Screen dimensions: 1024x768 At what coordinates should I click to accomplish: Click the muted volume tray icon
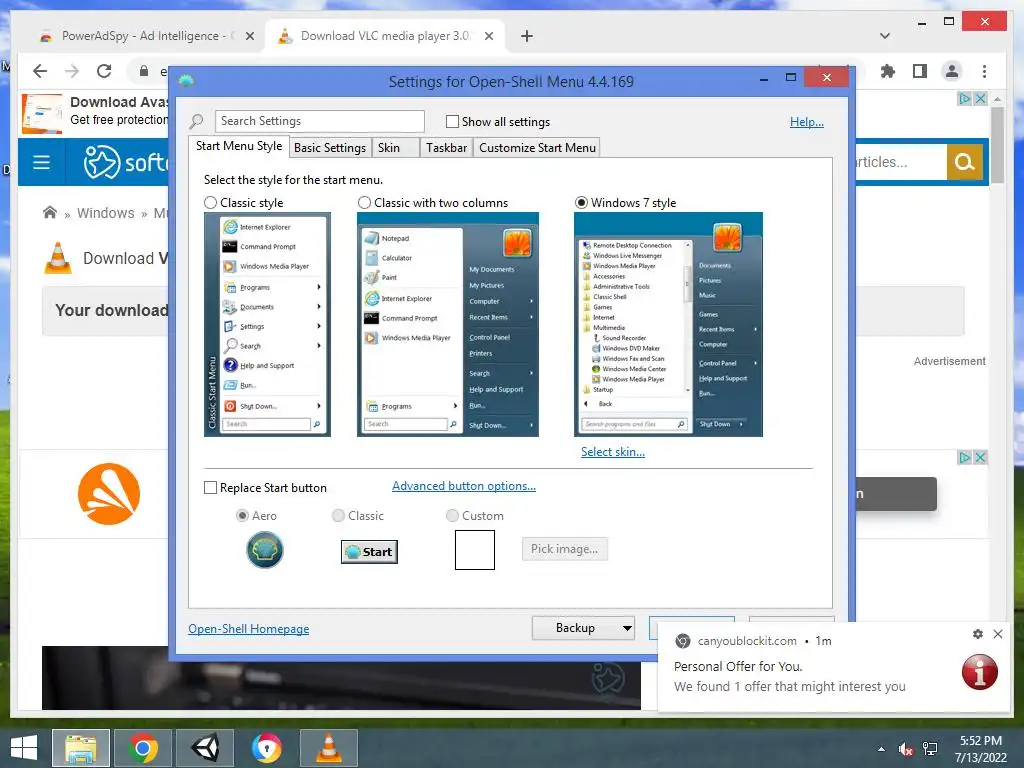pos(905,749)
